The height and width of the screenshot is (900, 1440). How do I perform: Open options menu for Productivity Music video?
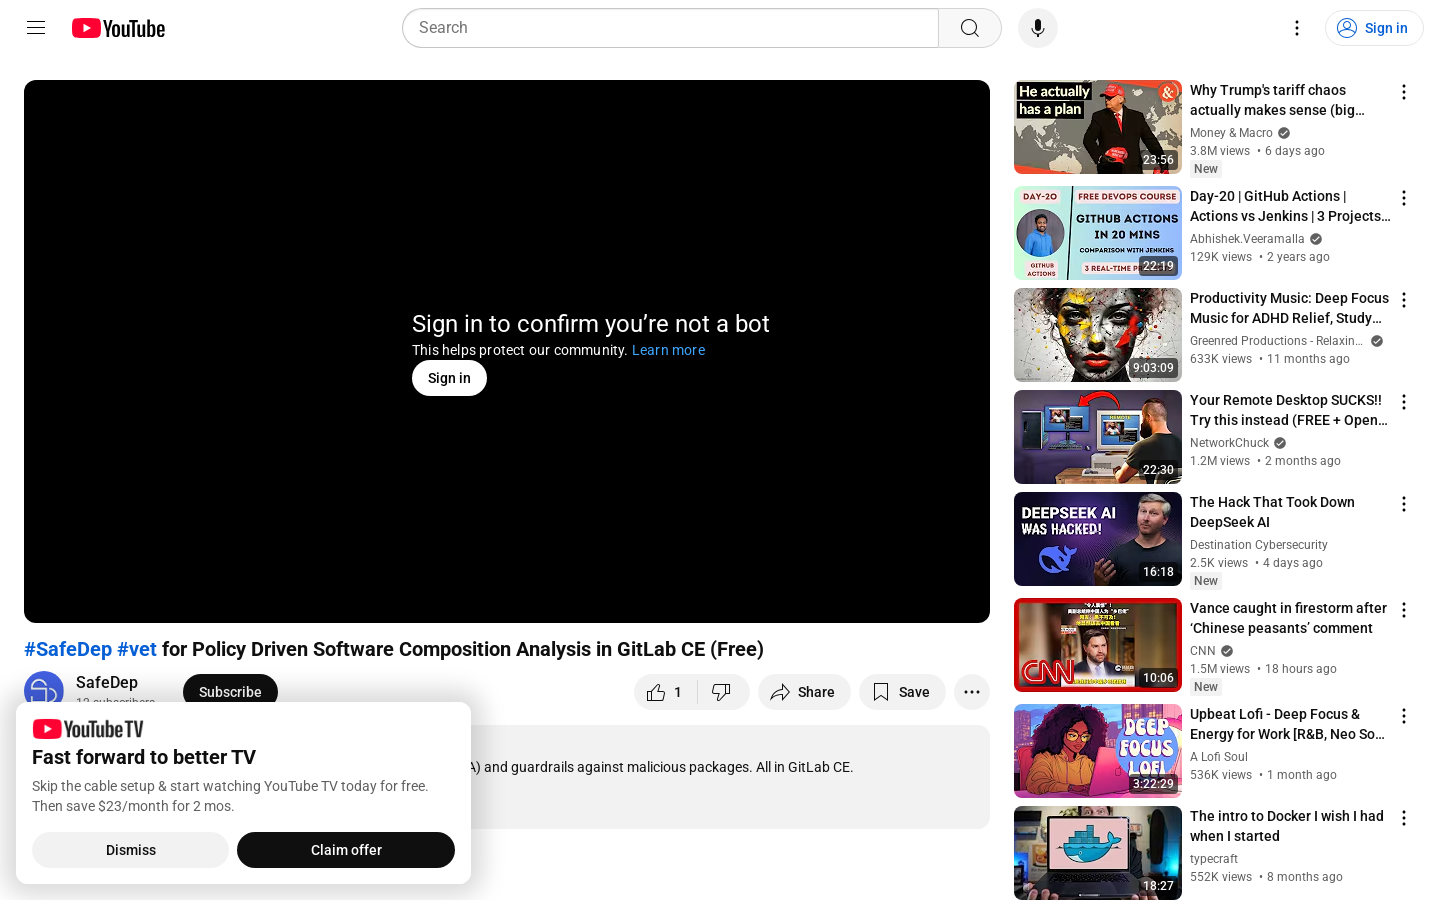[1404, 300]
